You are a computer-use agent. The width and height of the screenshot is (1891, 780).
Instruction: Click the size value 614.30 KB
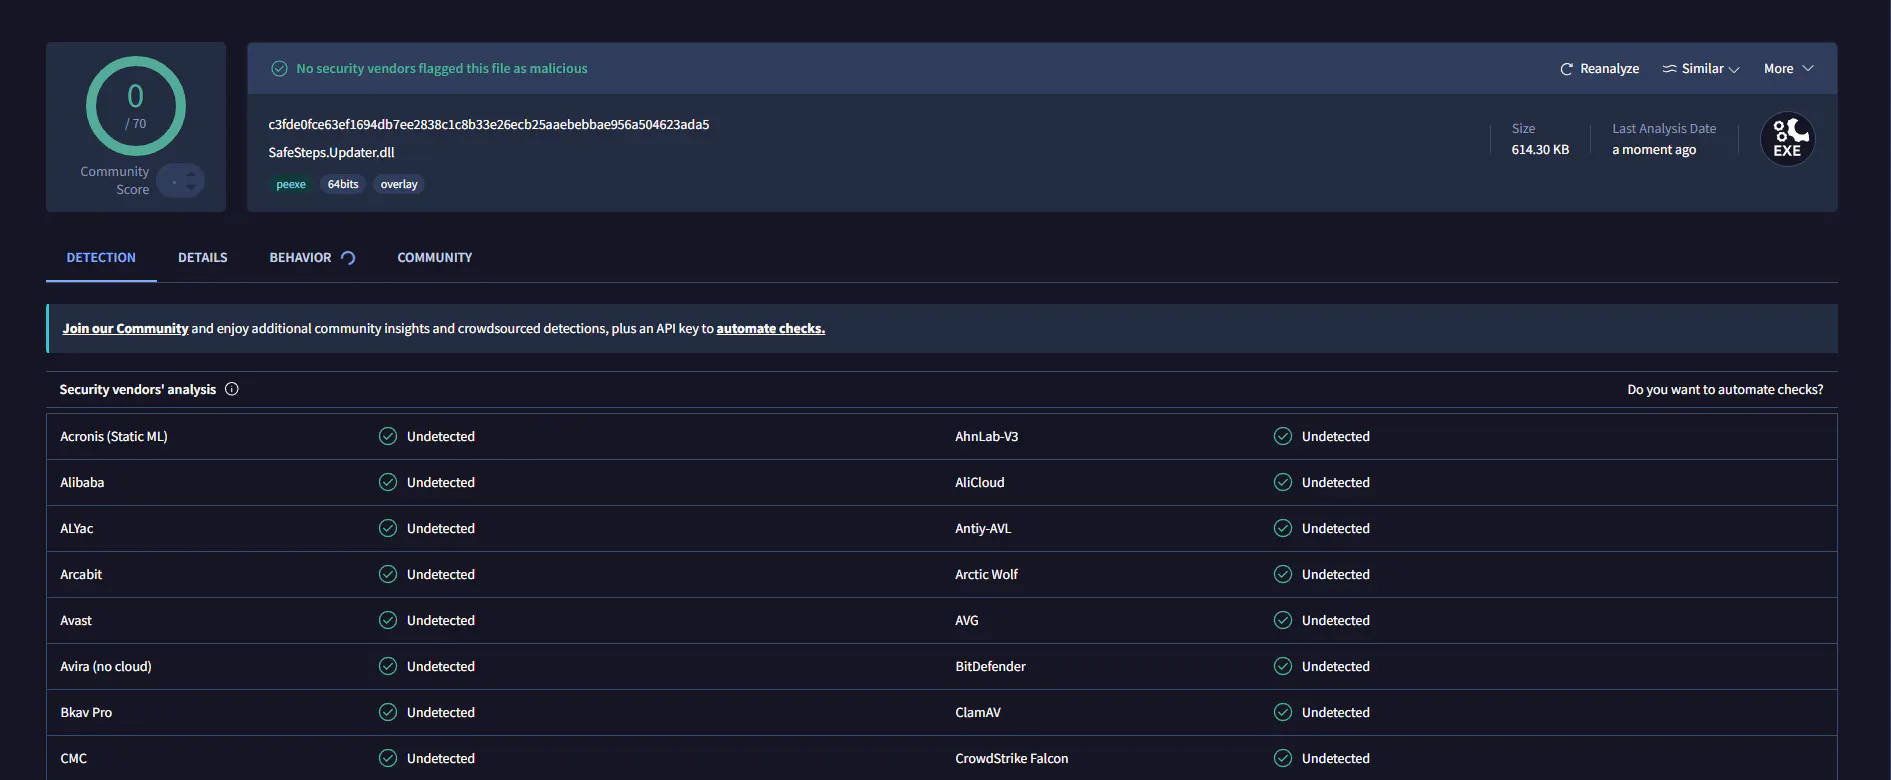point(1540,150)
